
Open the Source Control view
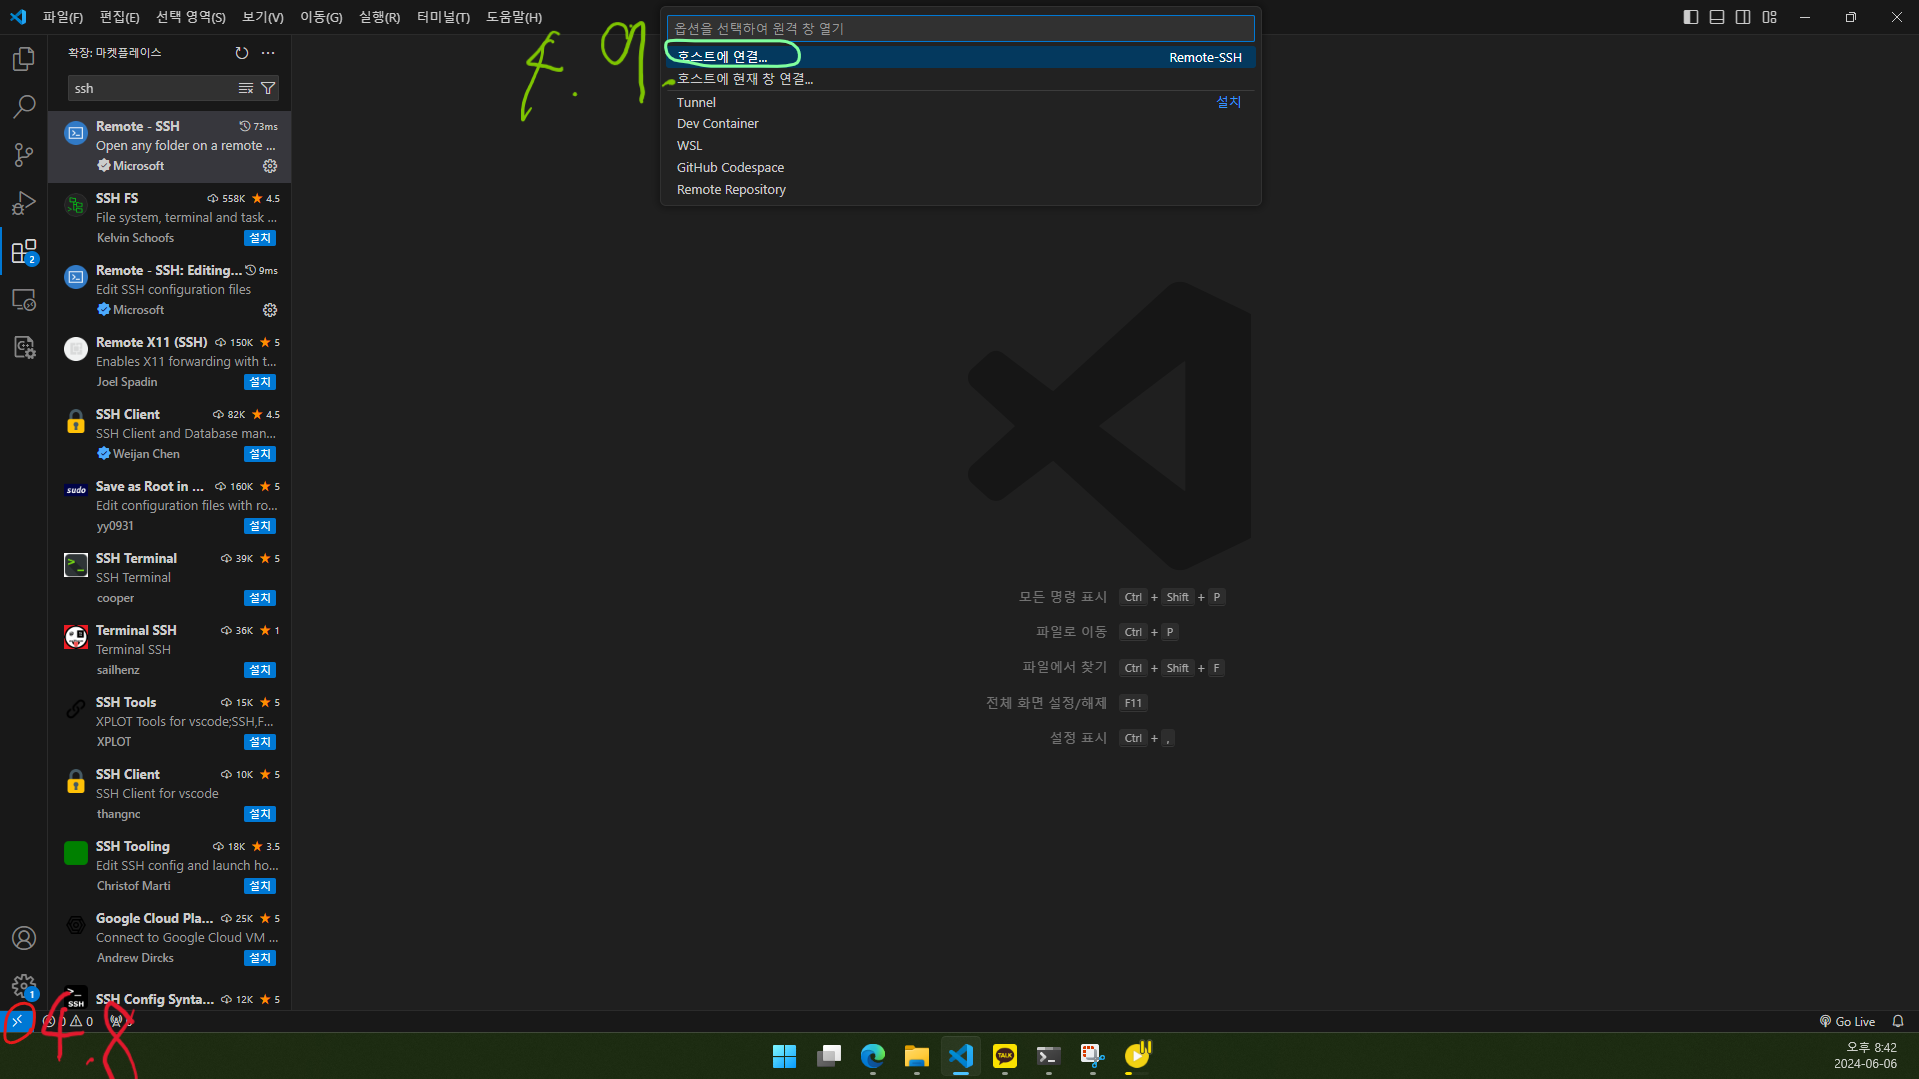coord(24,155)
